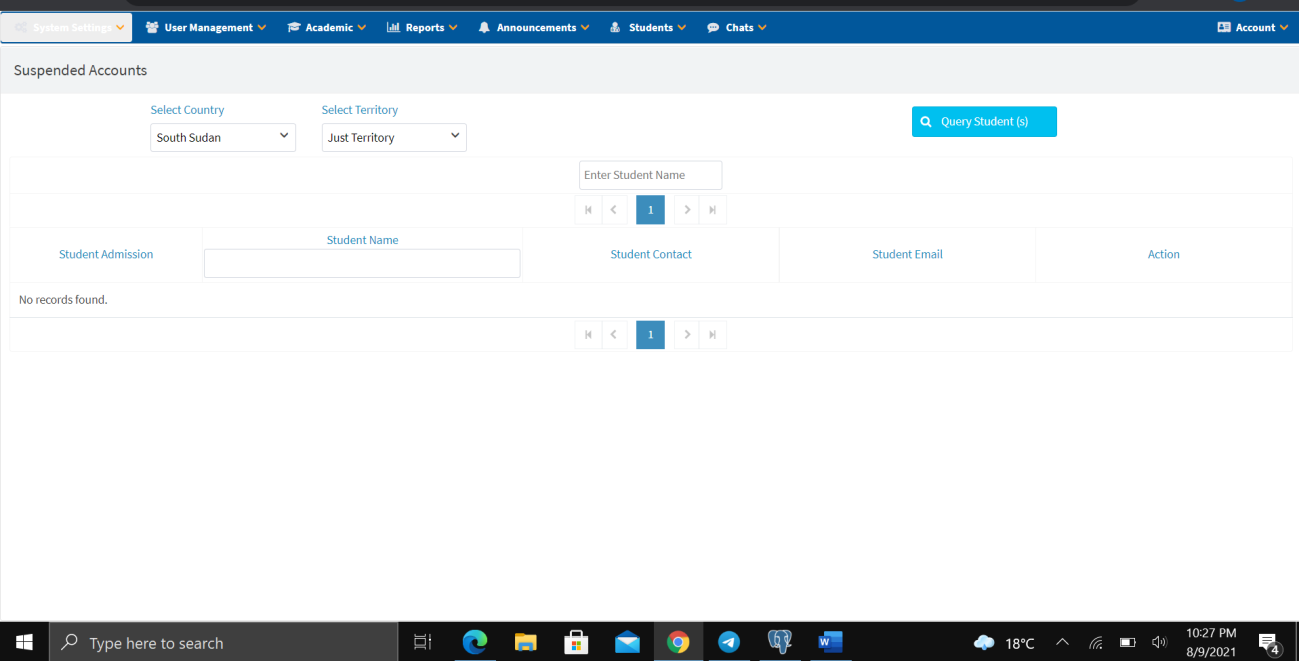
Task: Select page 1 in the top paginator
Action: click(x=650, y=210)
